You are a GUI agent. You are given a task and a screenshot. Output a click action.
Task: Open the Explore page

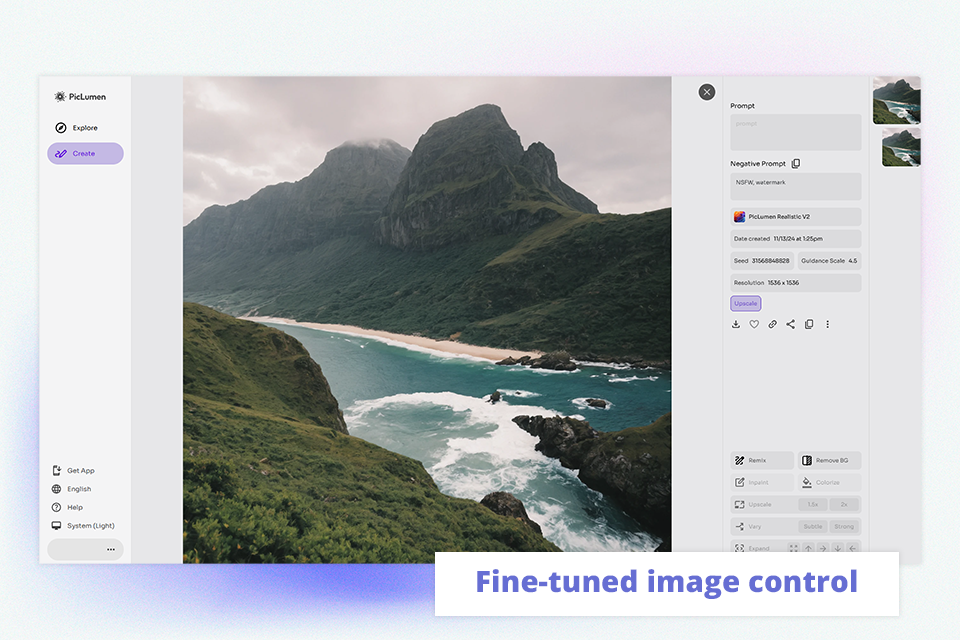click(x=77, y=128)
